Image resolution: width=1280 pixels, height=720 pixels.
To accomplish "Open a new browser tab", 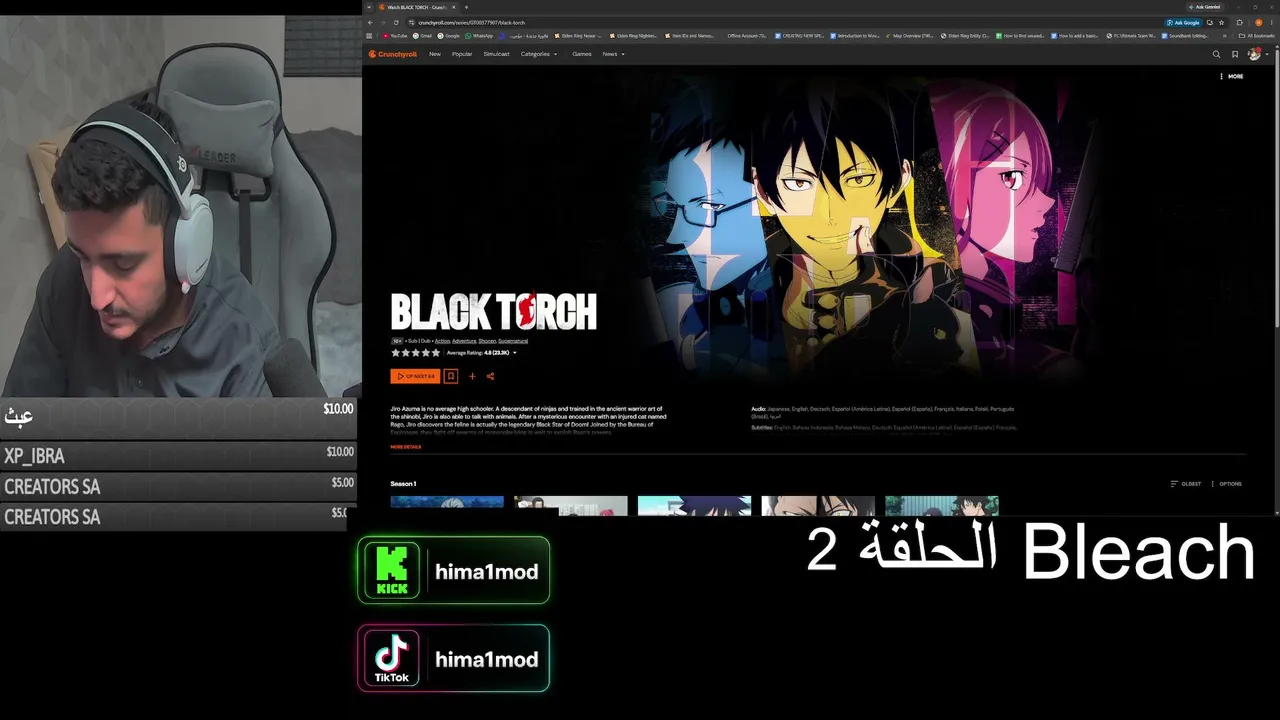I will [x=466, y=7].
